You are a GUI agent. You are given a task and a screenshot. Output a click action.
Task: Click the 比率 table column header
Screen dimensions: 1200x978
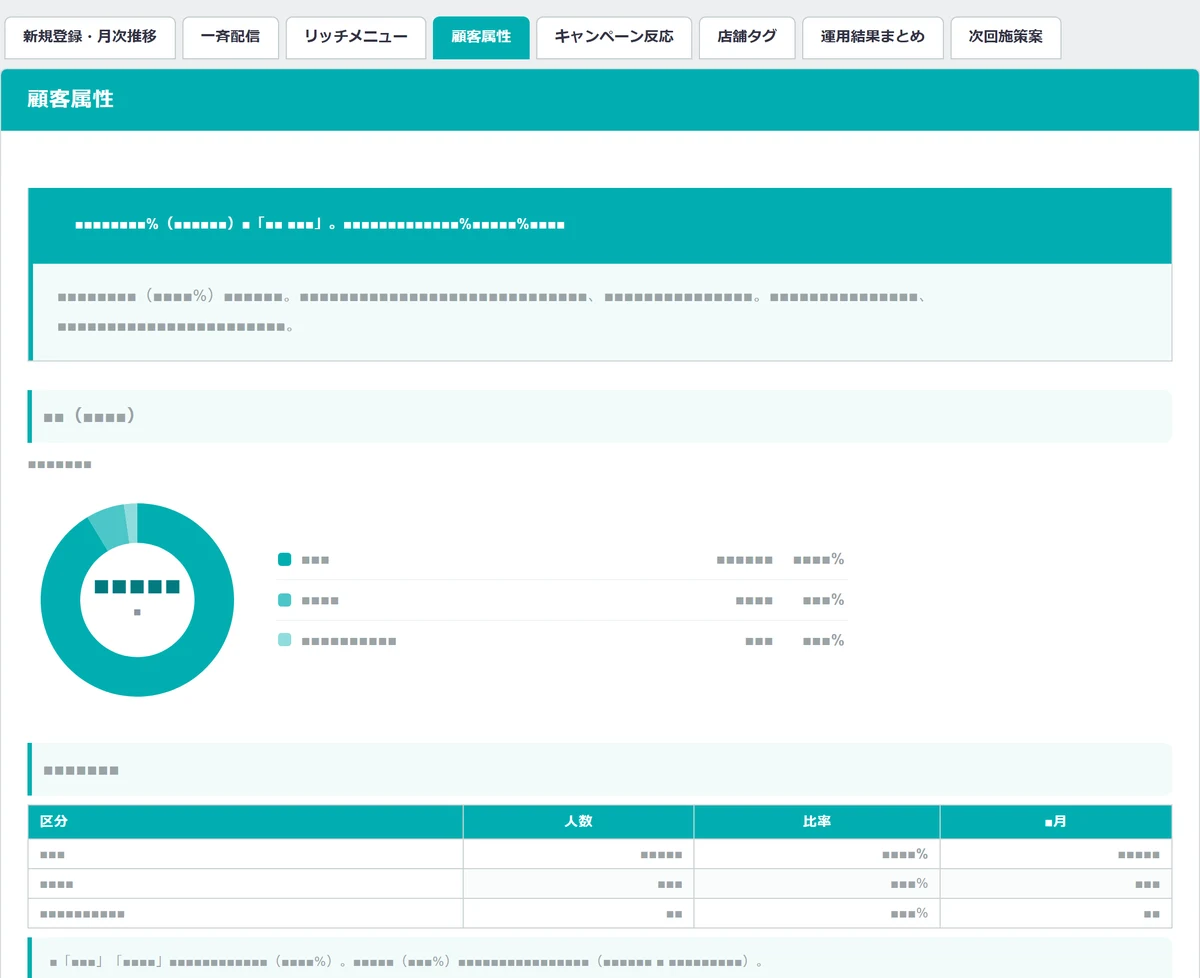point(817,822)
